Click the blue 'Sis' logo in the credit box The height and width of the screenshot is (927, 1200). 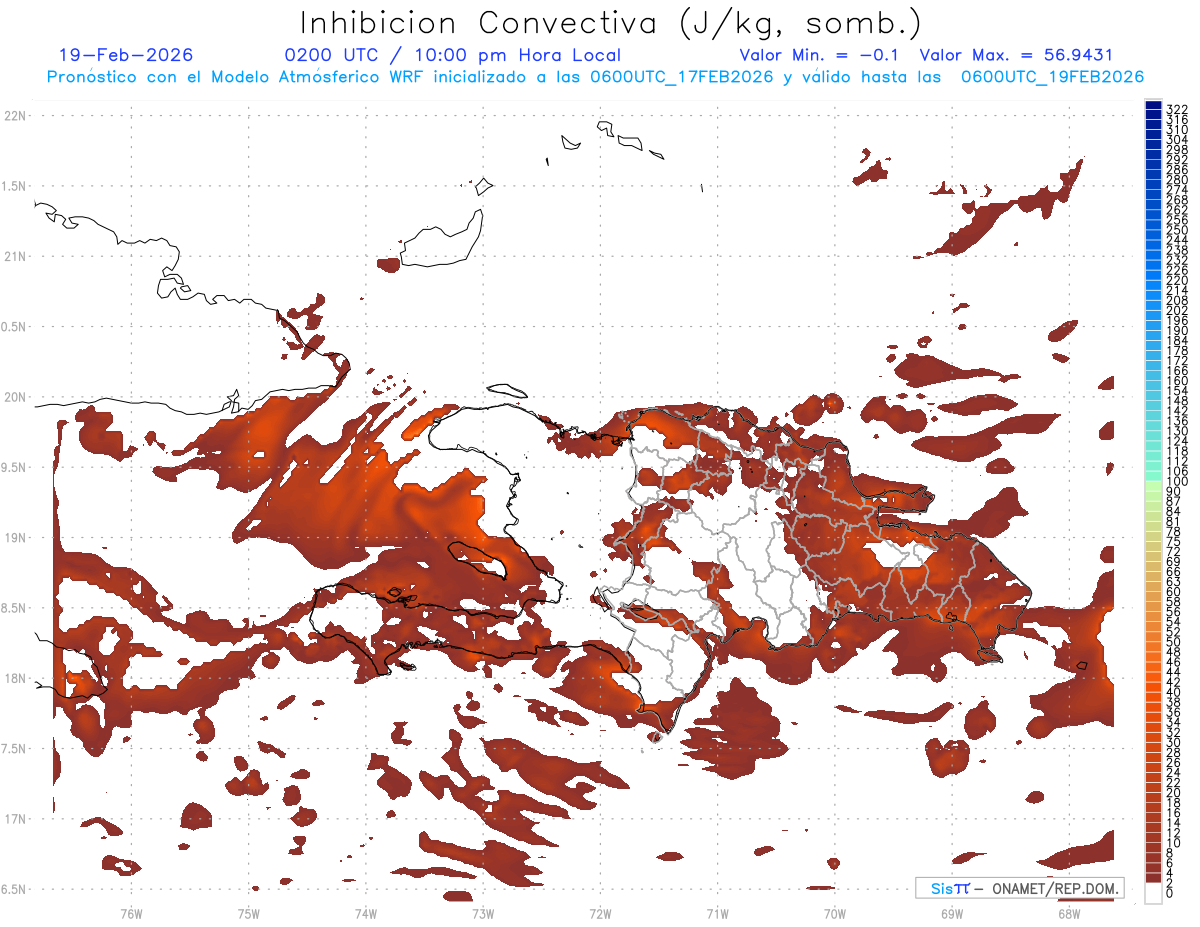point(941,888)
